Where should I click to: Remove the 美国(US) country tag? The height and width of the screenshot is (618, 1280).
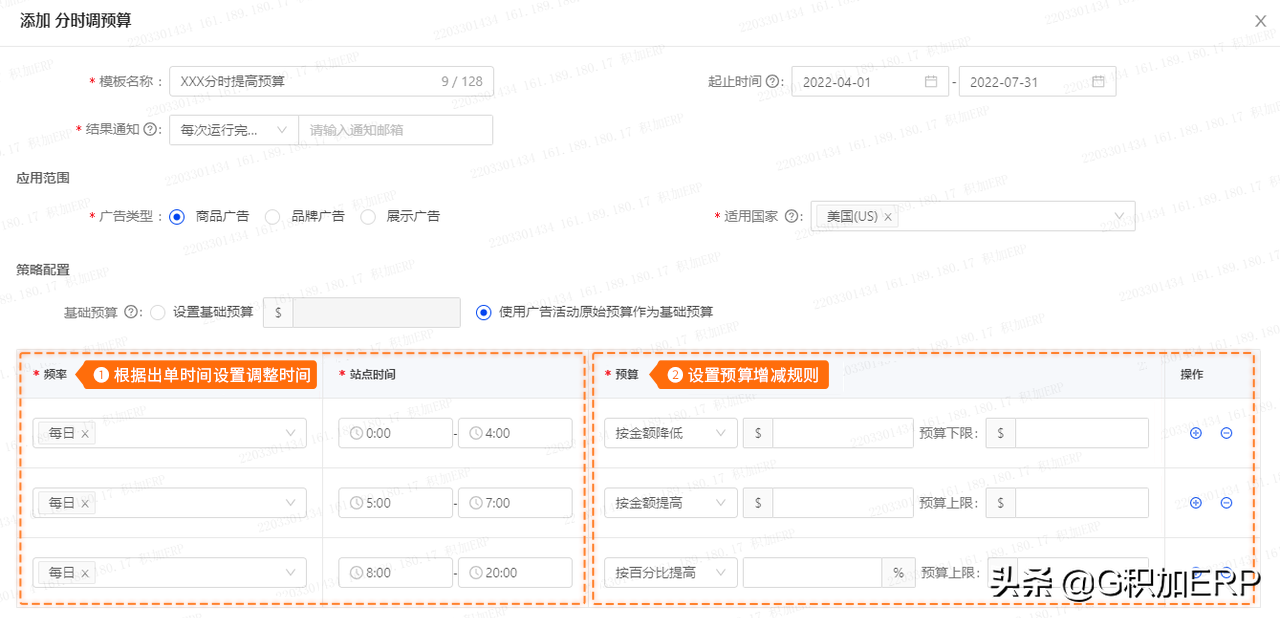[887, 217]
